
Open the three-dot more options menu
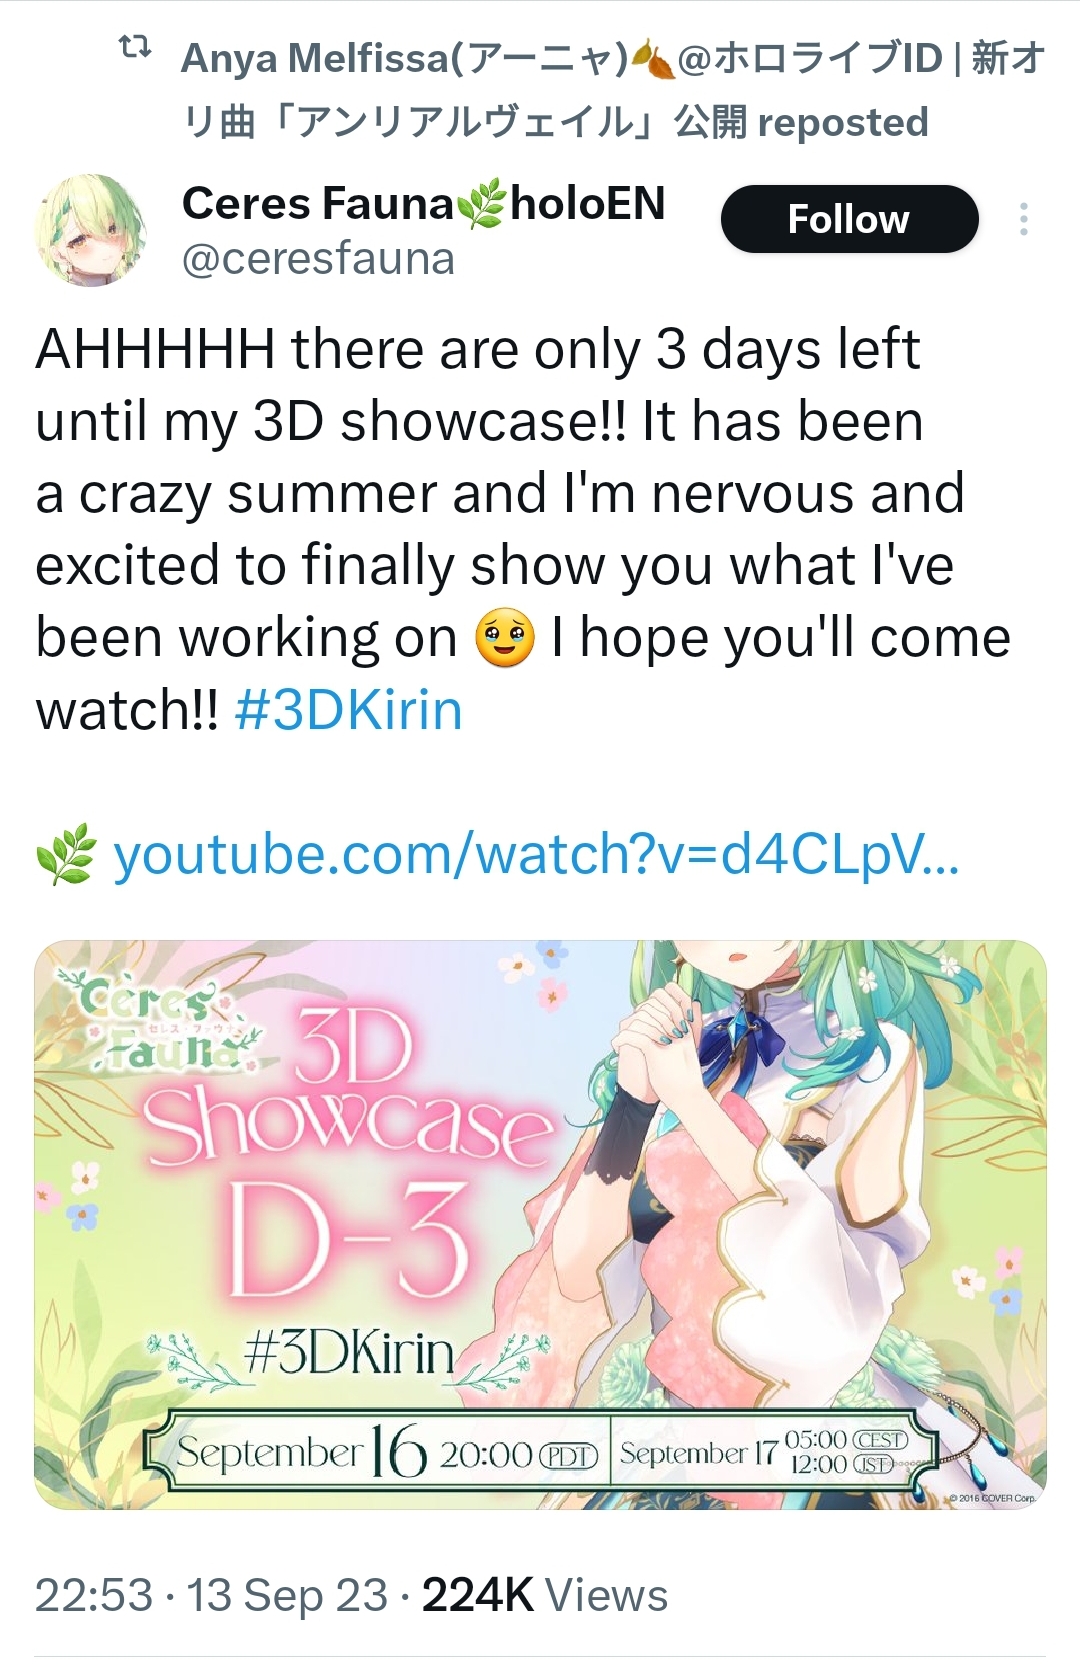pyautogui.click(x=1023, y=219)
